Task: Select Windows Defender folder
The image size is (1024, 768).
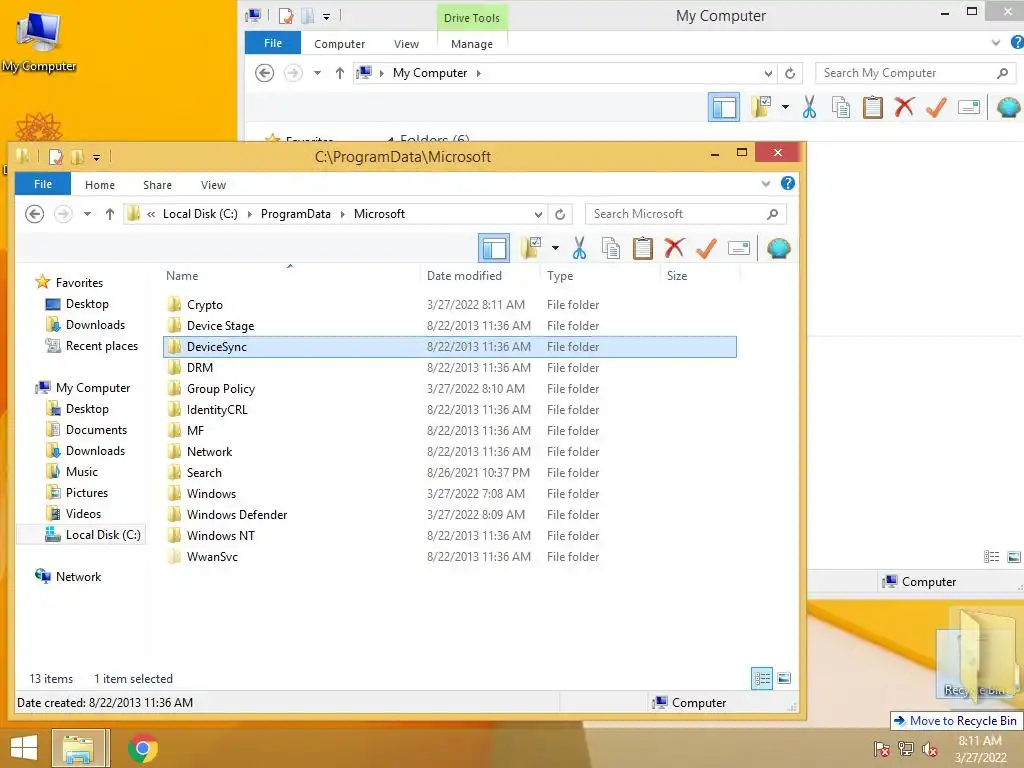Action: [x=449, y=515]
